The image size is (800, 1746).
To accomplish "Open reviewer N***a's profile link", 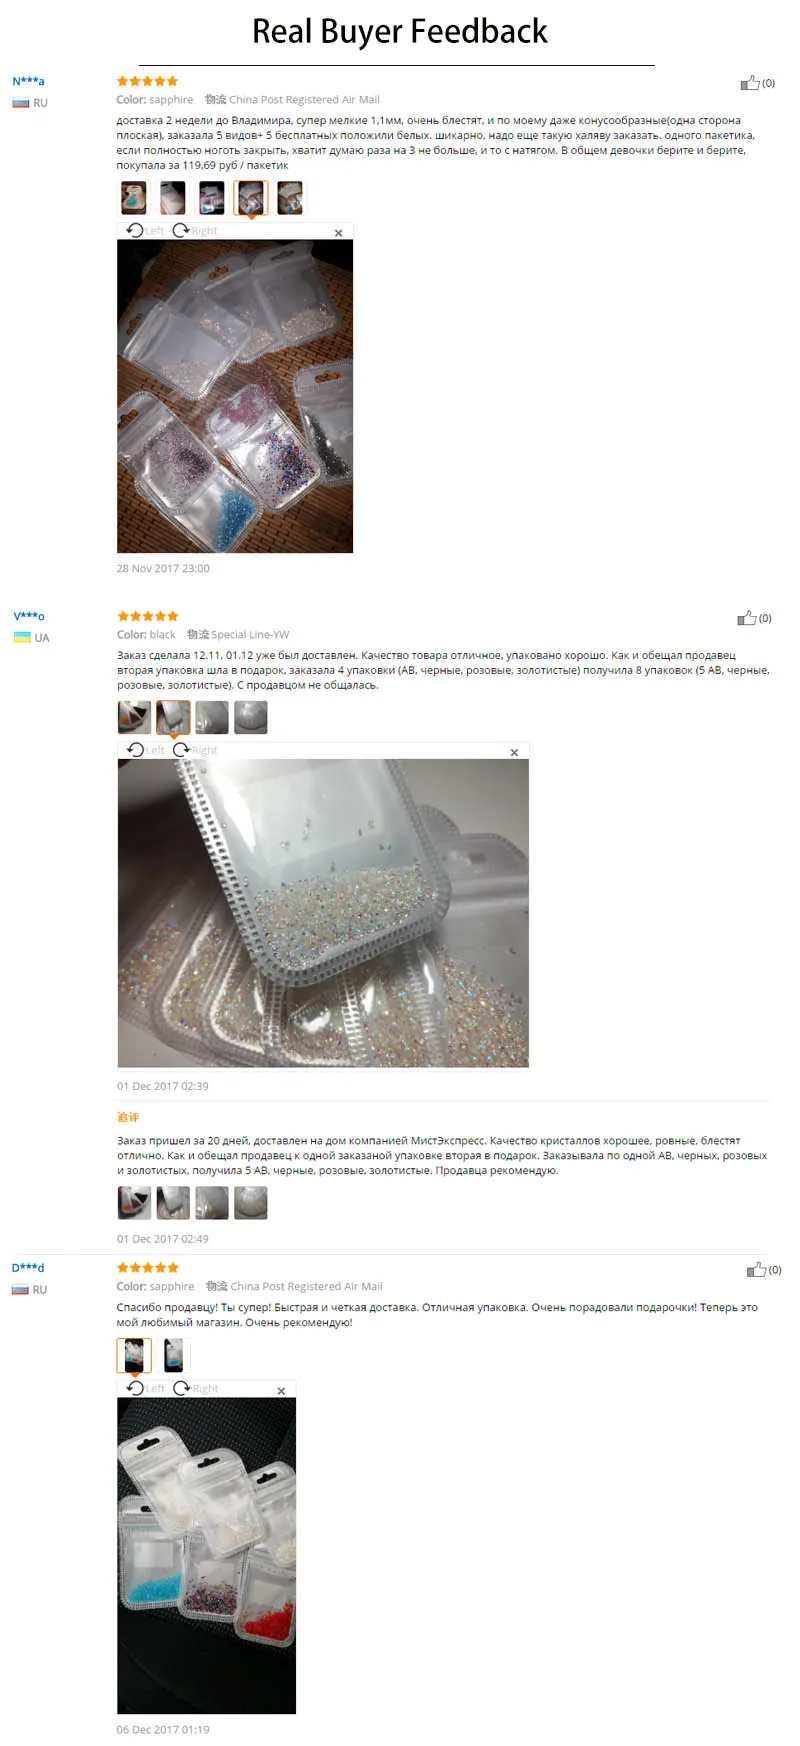I will coord(28,81).
